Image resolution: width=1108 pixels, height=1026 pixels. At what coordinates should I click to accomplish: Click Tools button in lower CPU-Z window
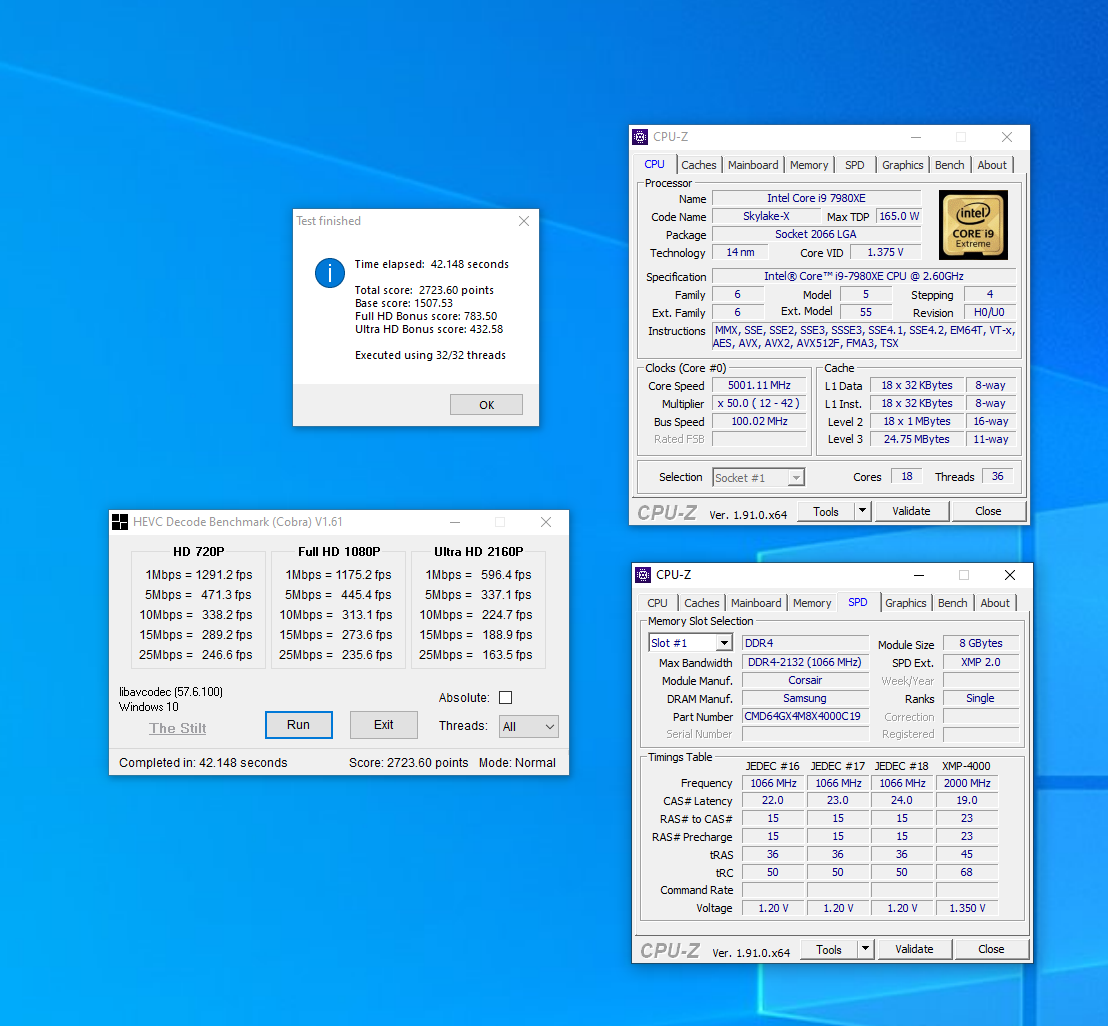(x=828, y=950)
